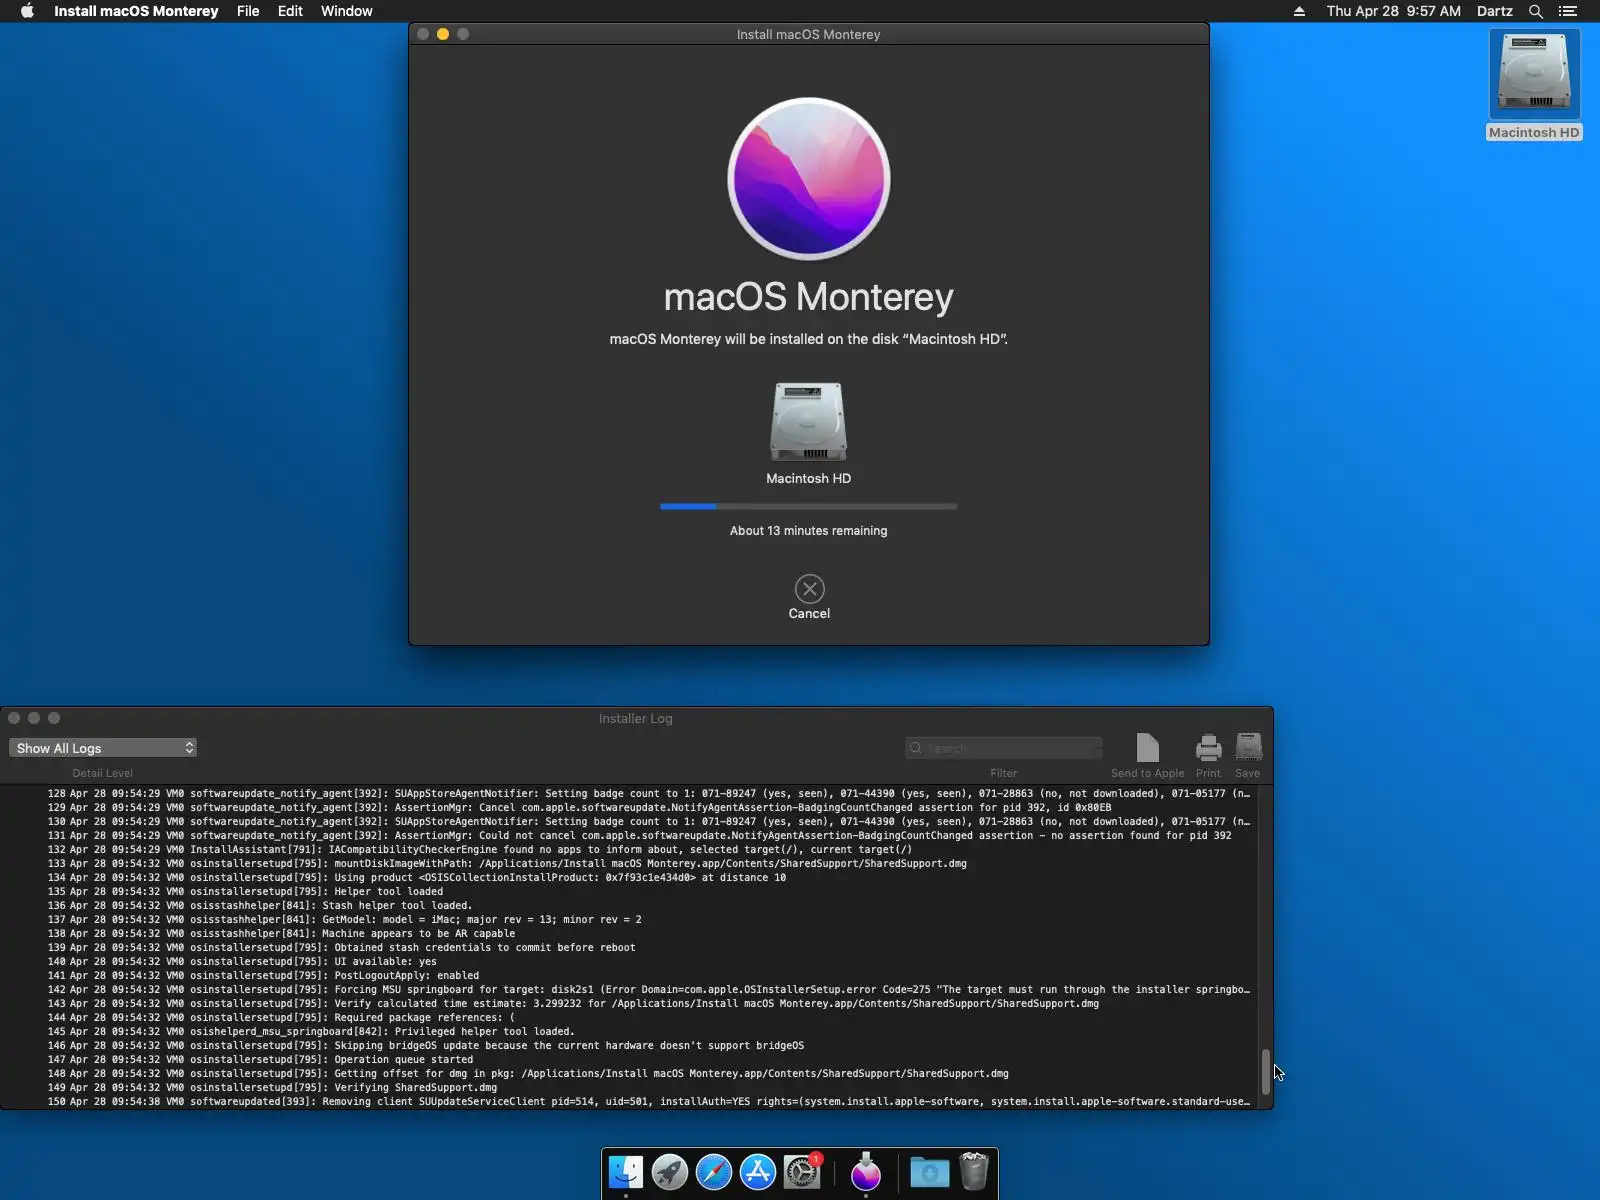Select log line 139 Obtained stash credentials
The height and width of the screenshot is (1200, 1600).
coord(630,948)
